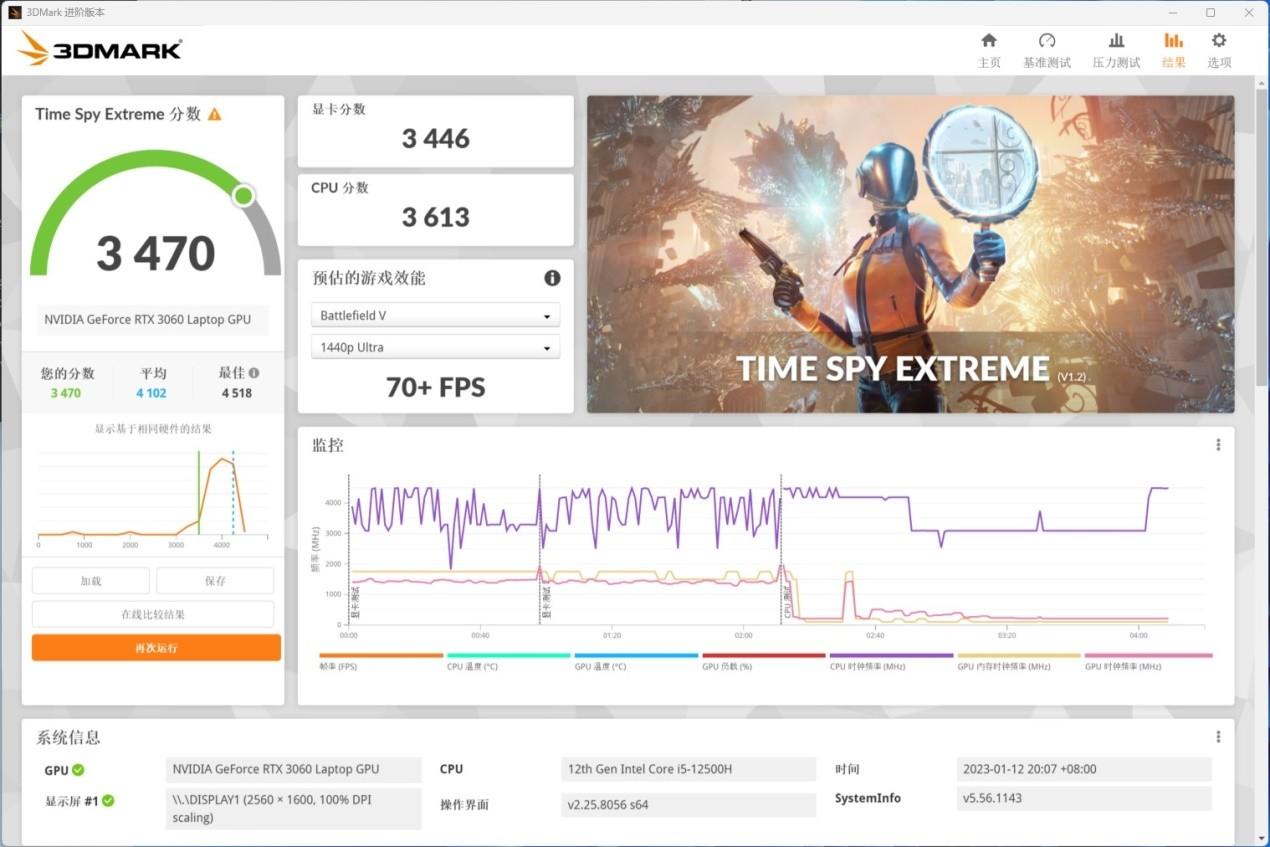Screen dimensions: 1270x847
Task: Toggle the 帧率 (FPS) legend series
Action: [381, 662]
